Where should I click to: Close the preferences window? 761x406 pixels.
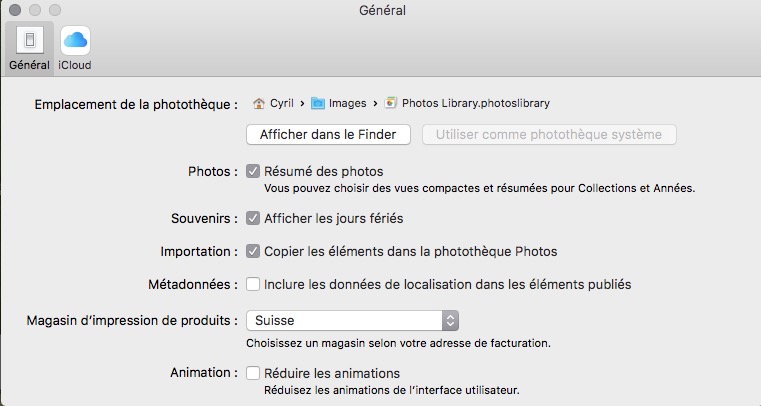tap(14, 10)
